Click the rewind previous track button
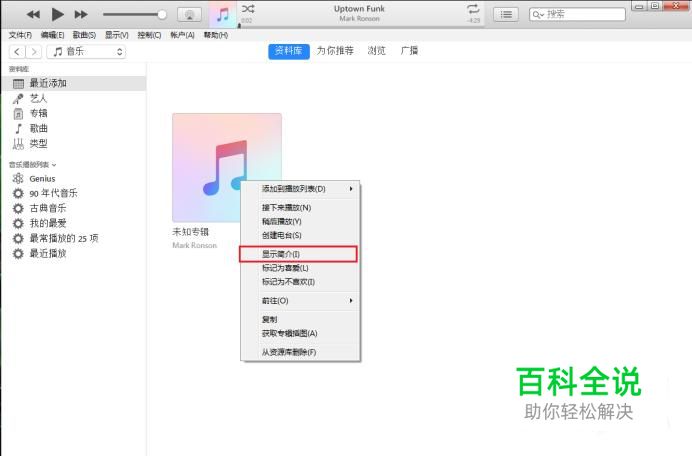This screenshot has width=692, height=456. tap(33, 15)
